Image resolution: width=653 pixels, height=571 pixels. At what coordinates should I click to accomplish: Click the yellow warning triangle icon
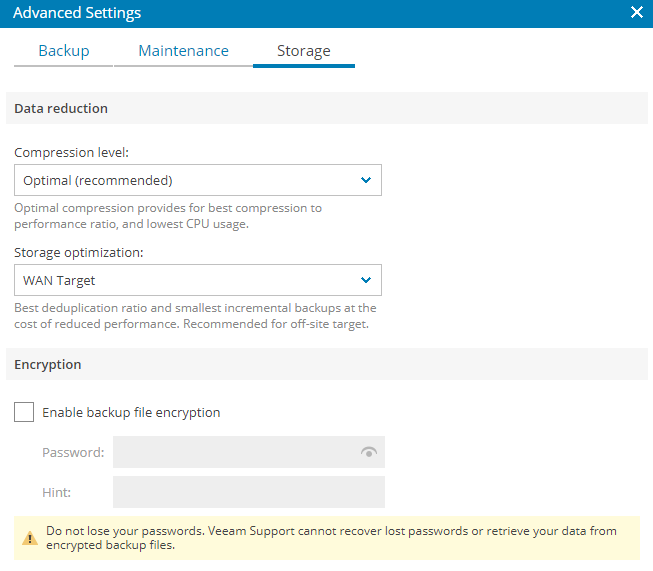coord(30,538)
